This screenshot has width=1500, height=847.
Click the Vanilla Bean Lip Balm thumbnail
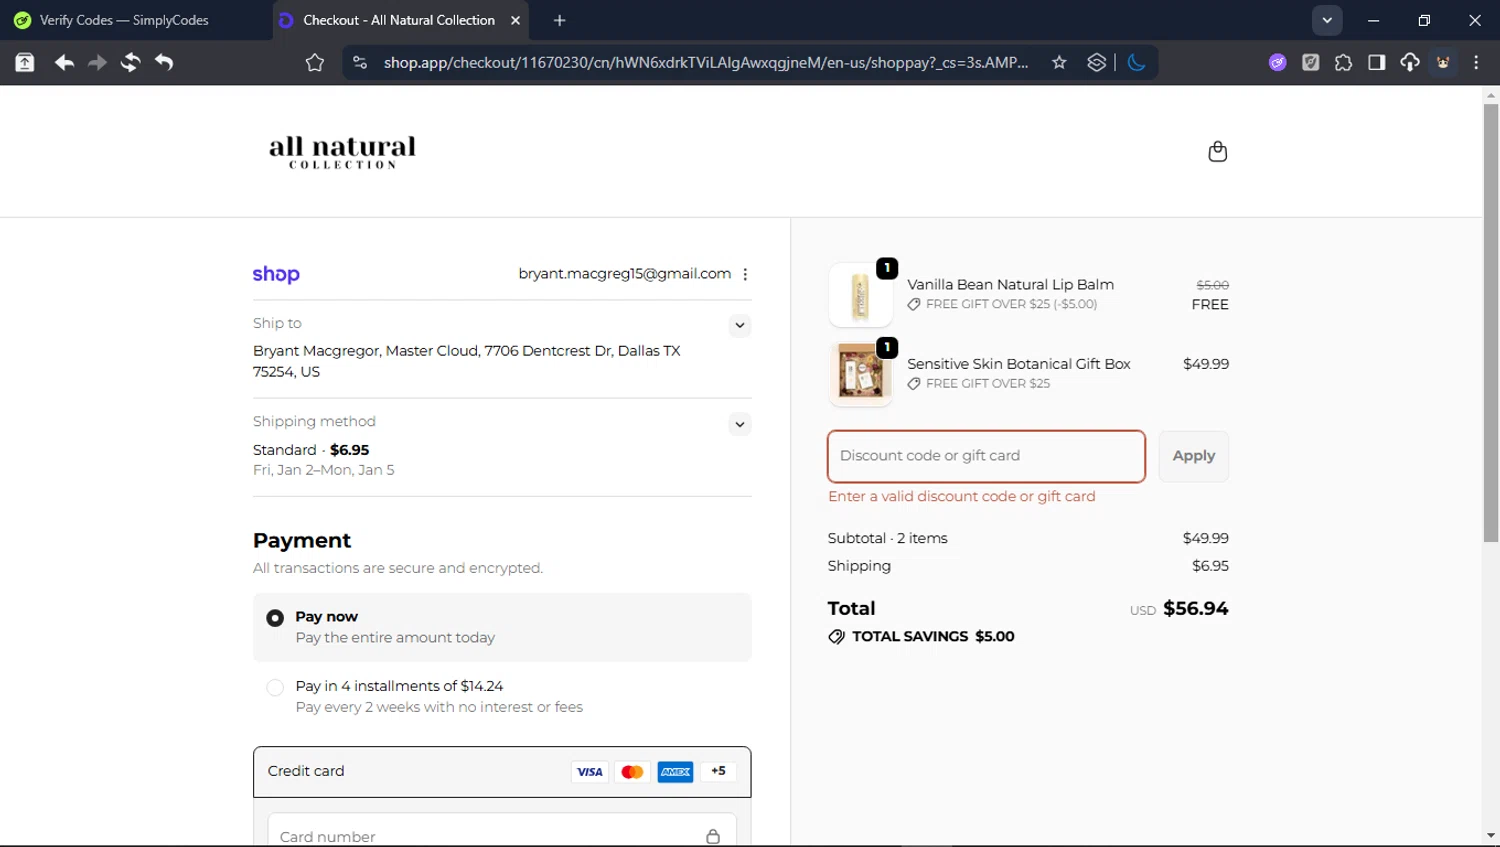pyautogui.click(x=860, y=295)
